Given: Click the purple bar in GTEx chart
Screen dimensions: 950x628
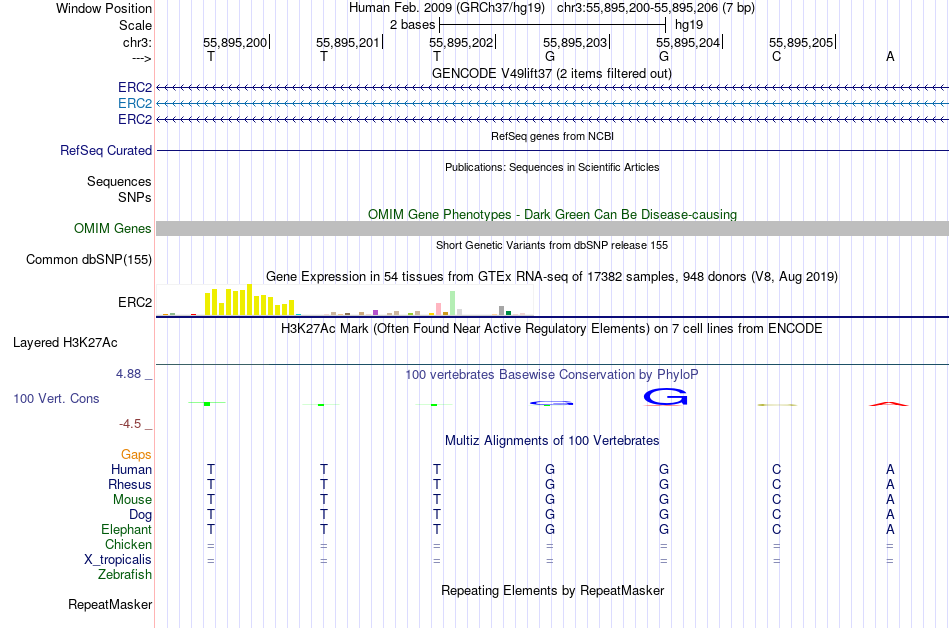Looking at the screenshot, I should (376, 312).
